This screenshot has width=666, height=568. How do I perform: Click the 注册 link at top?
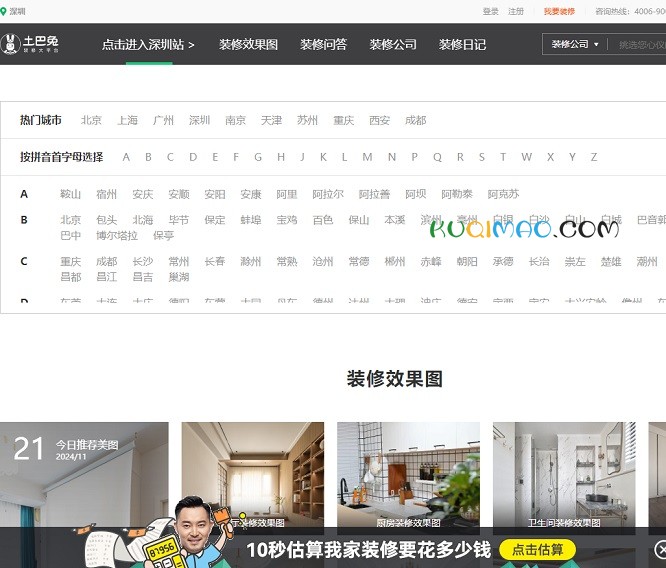[x=515, y=11]
